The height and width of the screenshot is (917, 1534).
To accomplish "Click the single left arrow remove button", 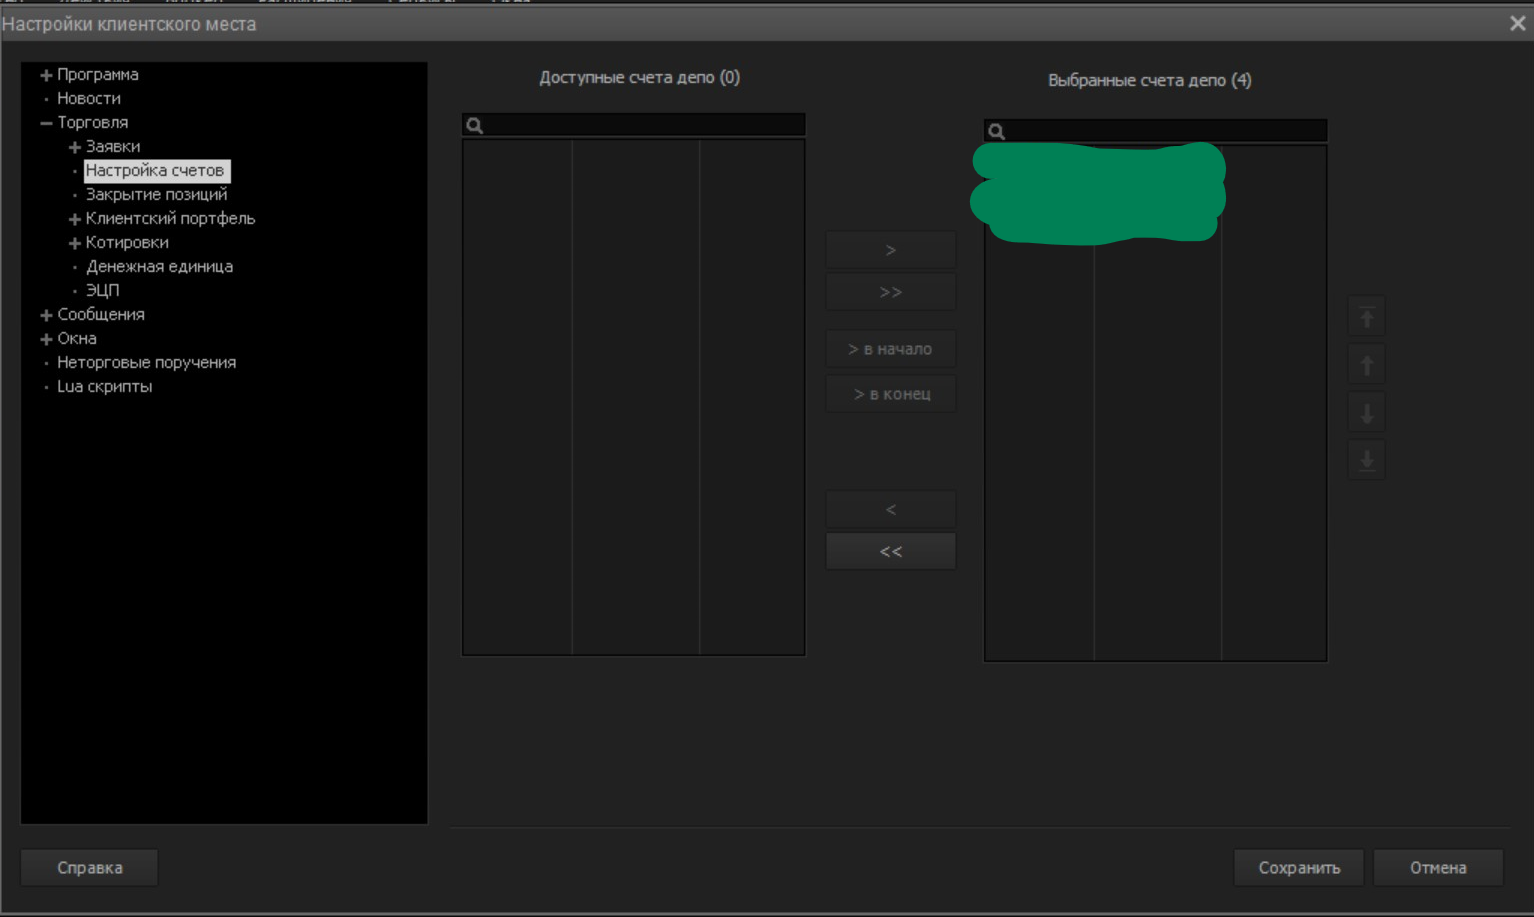I will pyautogui.click(x=890, y=510).
